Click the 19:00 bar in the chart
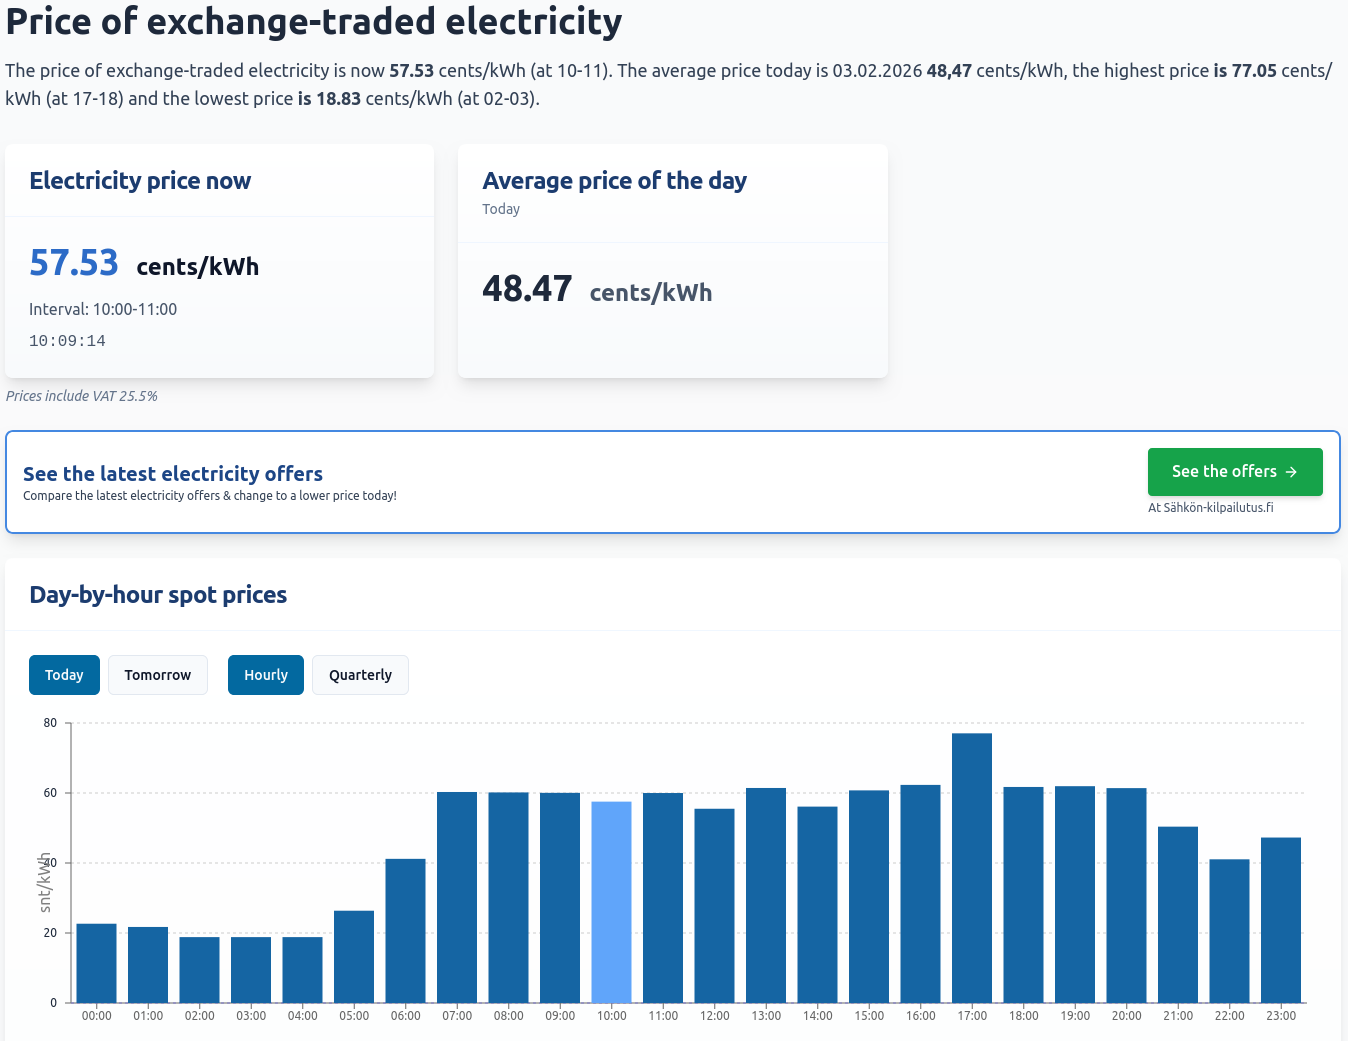The height and width of the screenshot is (1041, 1348). [1075, 895]
